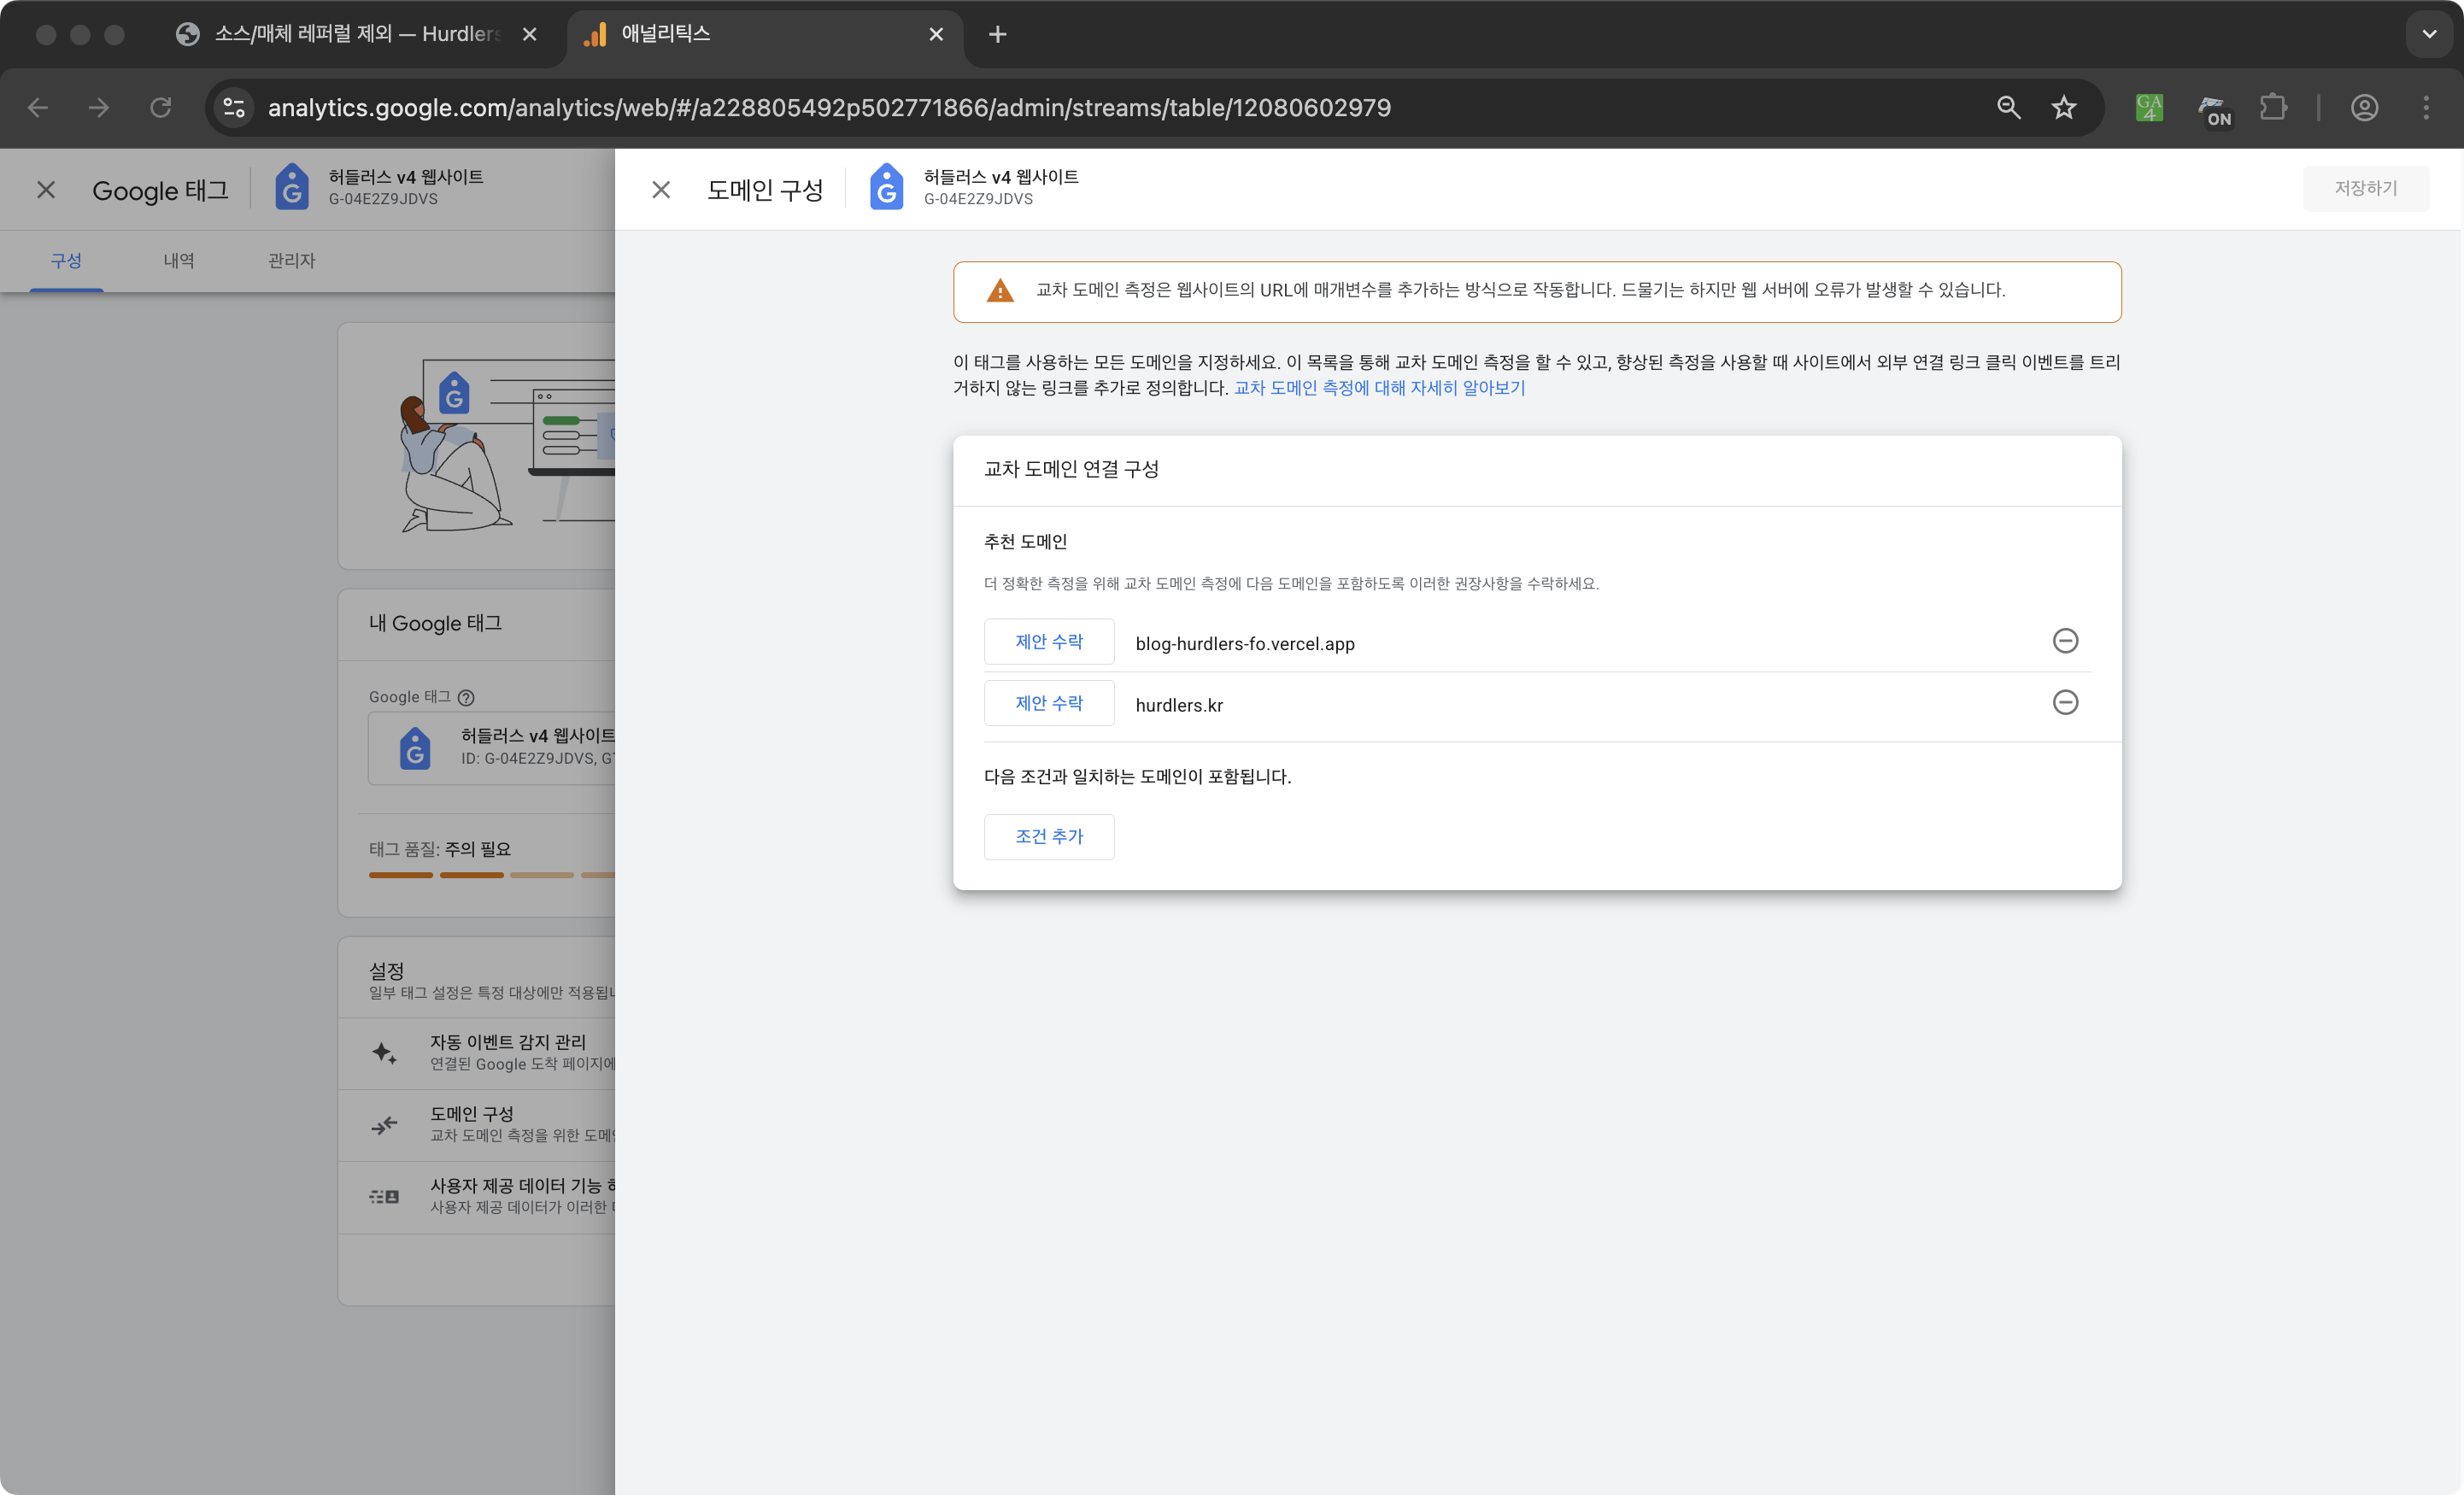Screen dimensions: 2464x1495
Task: Click the zoom magnifier icon in address bar
Action: 2008,108
